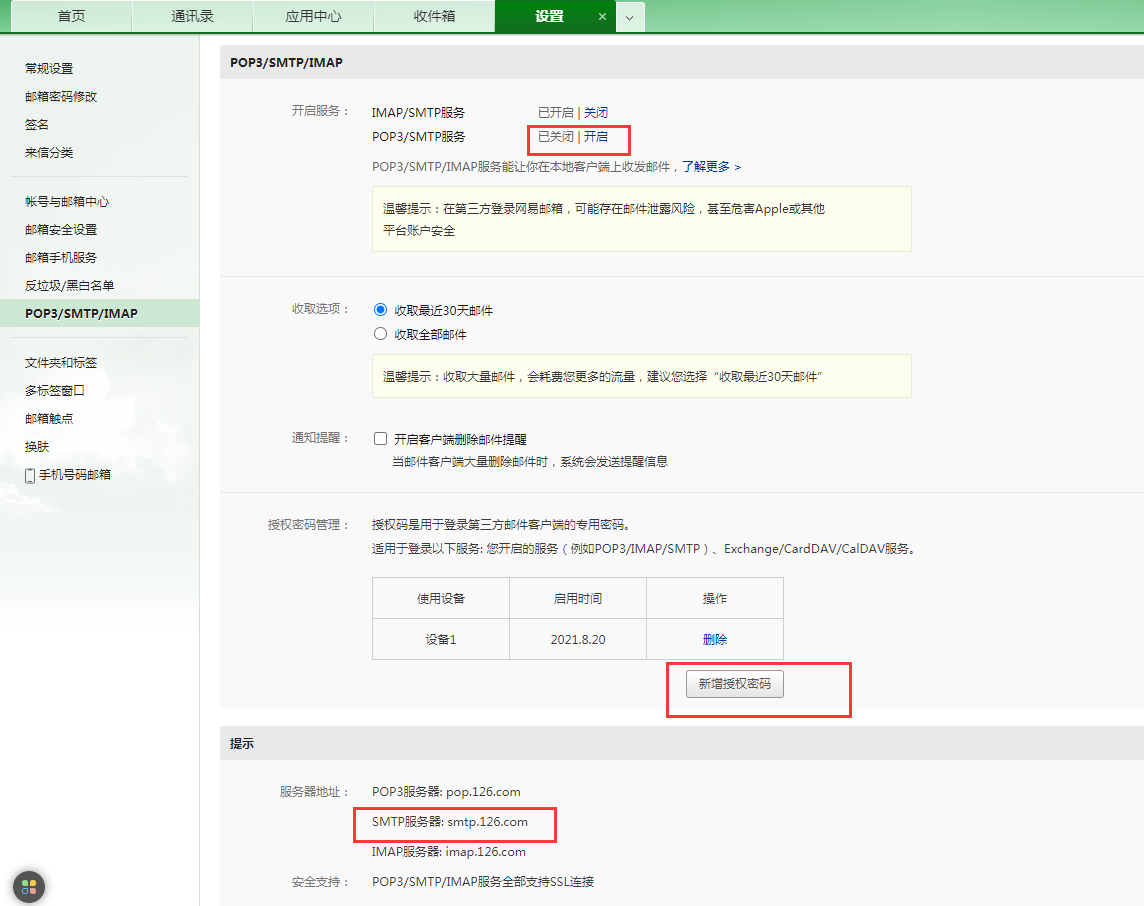
Task: Click 关闭 link for IMAP/SMTP服务
Action: (596, 112)
